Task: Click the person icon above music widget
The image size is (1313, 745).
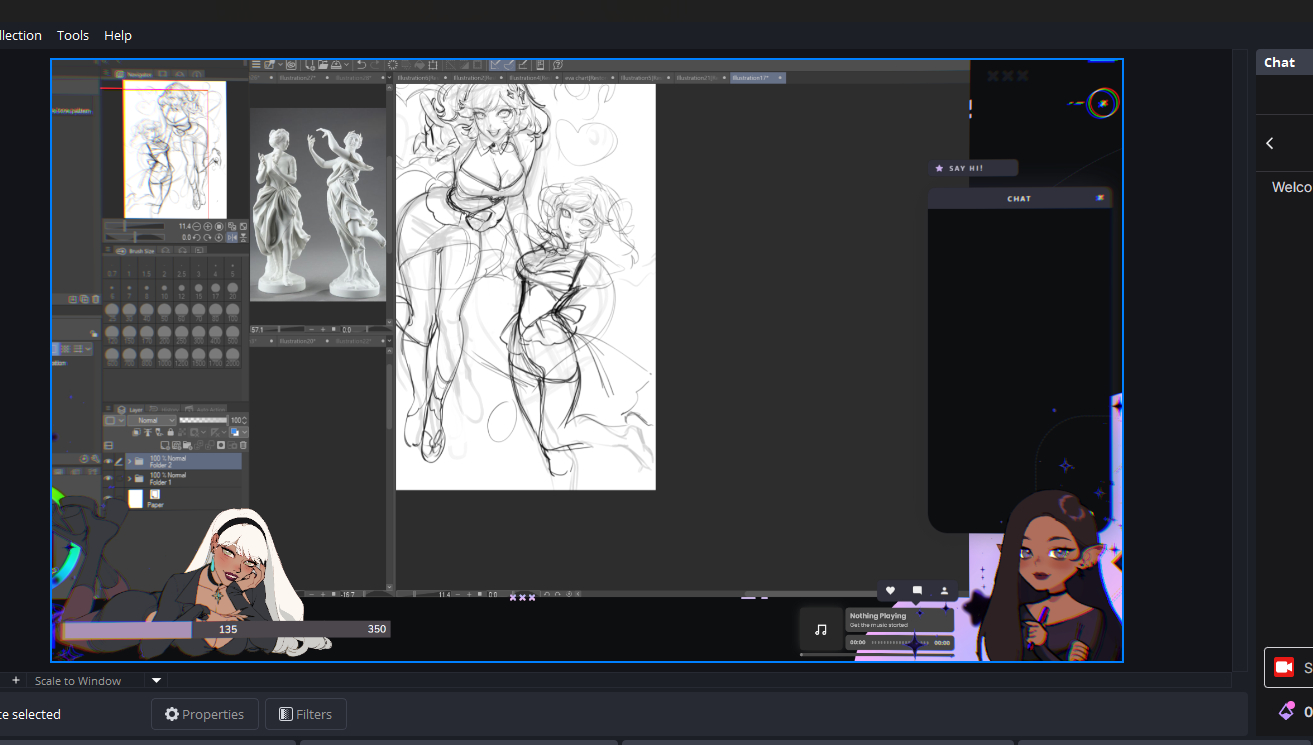Action: click(x=943, y=591)
